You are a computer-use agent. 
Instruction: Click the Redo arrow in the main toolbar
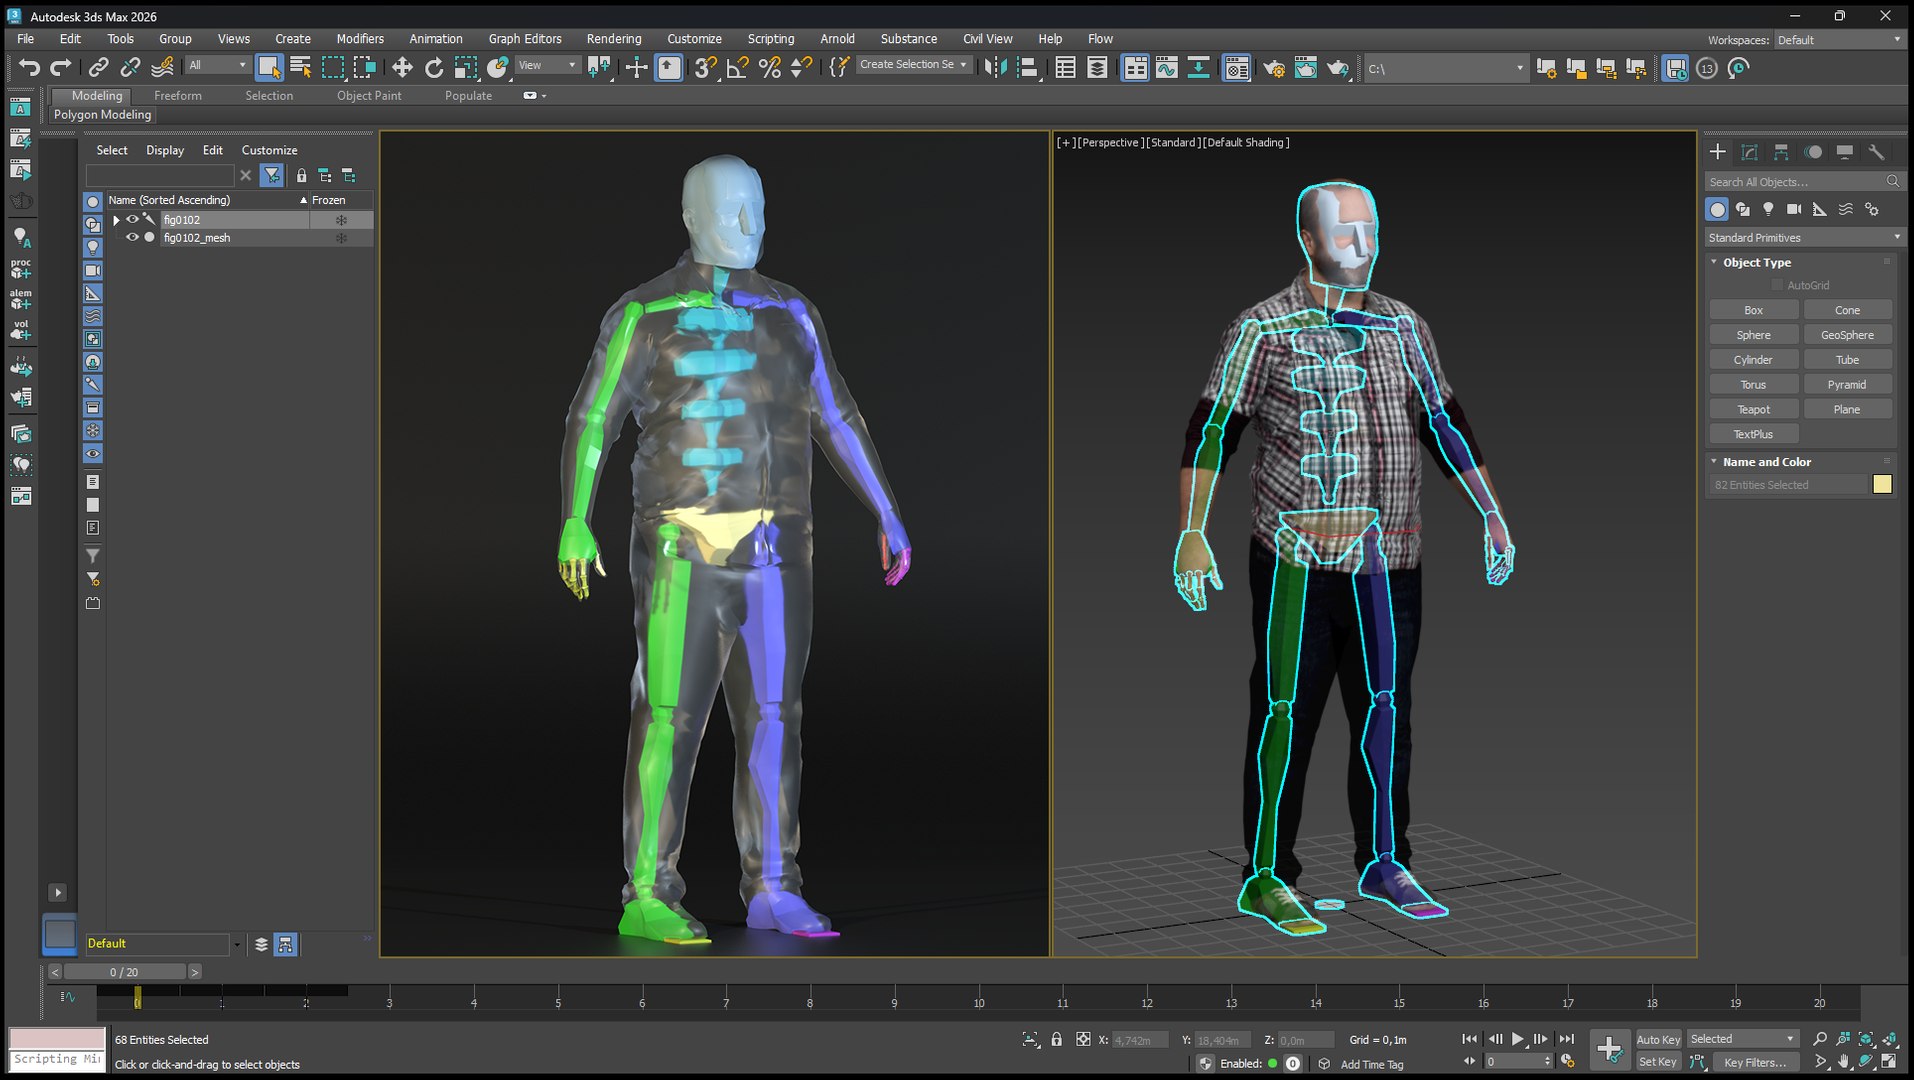point(61,68)
